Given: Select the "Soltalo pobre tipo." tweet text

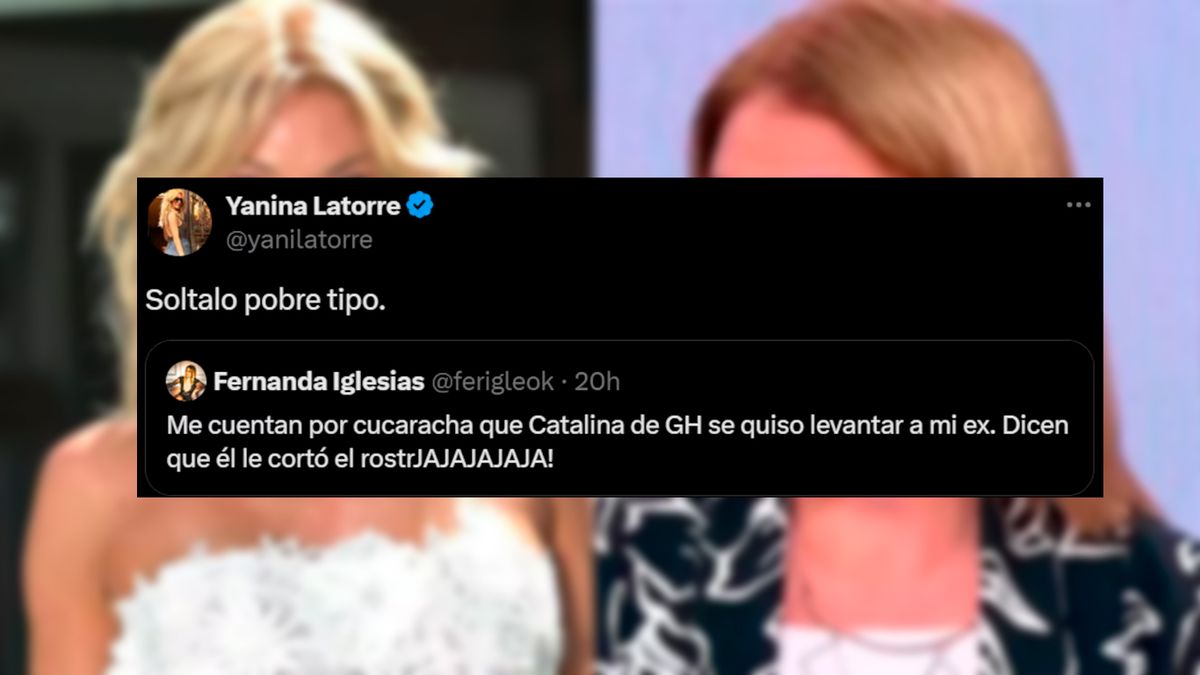Looking at the screenshot, I should tap(265, 301).
